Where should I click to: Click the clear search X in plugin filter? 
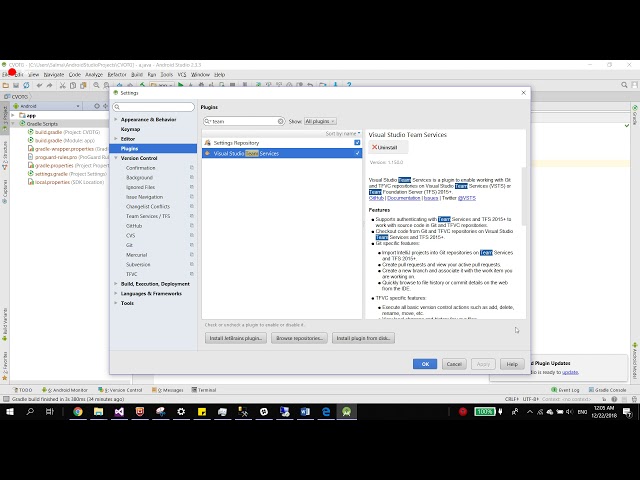(280, 121)
